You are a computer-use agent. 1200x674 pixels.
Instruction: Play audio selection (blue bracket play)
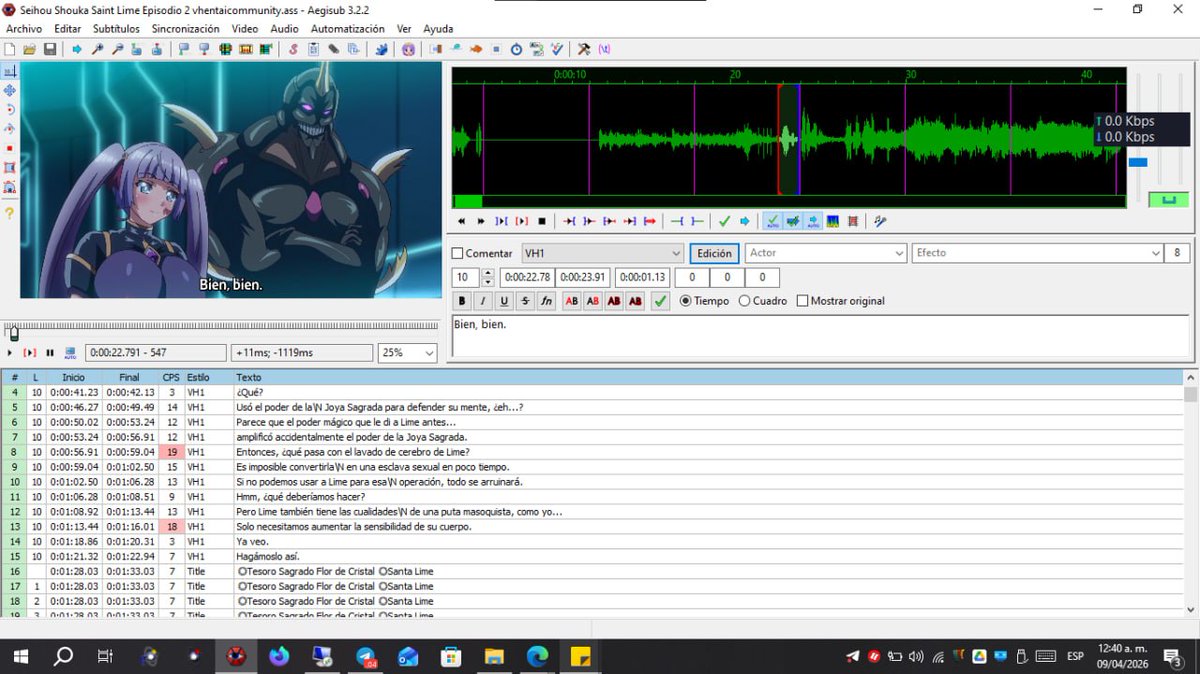point(501,221)
